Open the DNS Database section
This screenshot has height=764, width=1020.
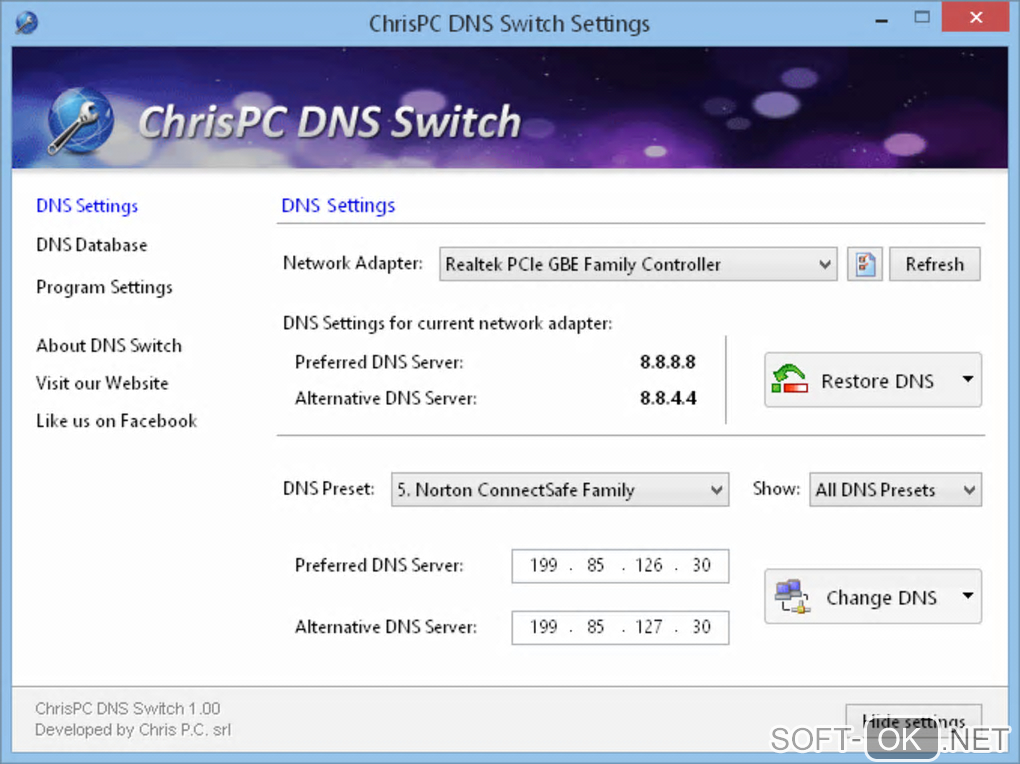click(x=92, y=245)
